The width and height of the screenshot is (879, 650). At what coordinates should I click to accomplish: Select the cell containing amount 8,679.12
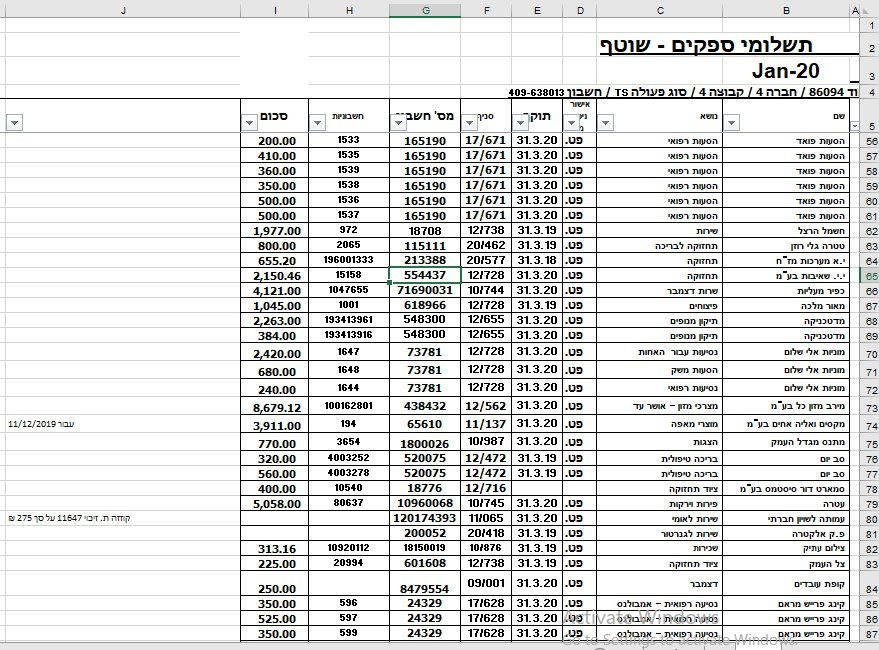pos(275,407)
